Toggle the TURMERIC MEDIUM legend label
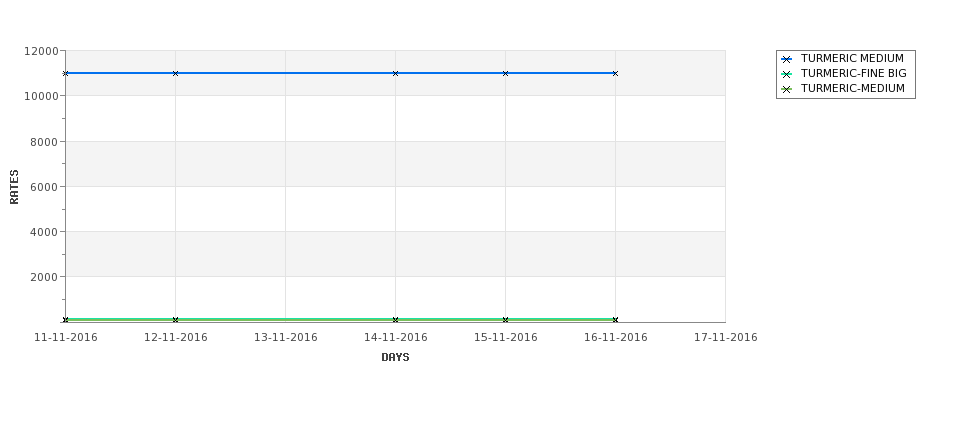975x429 pixels. 852,59
